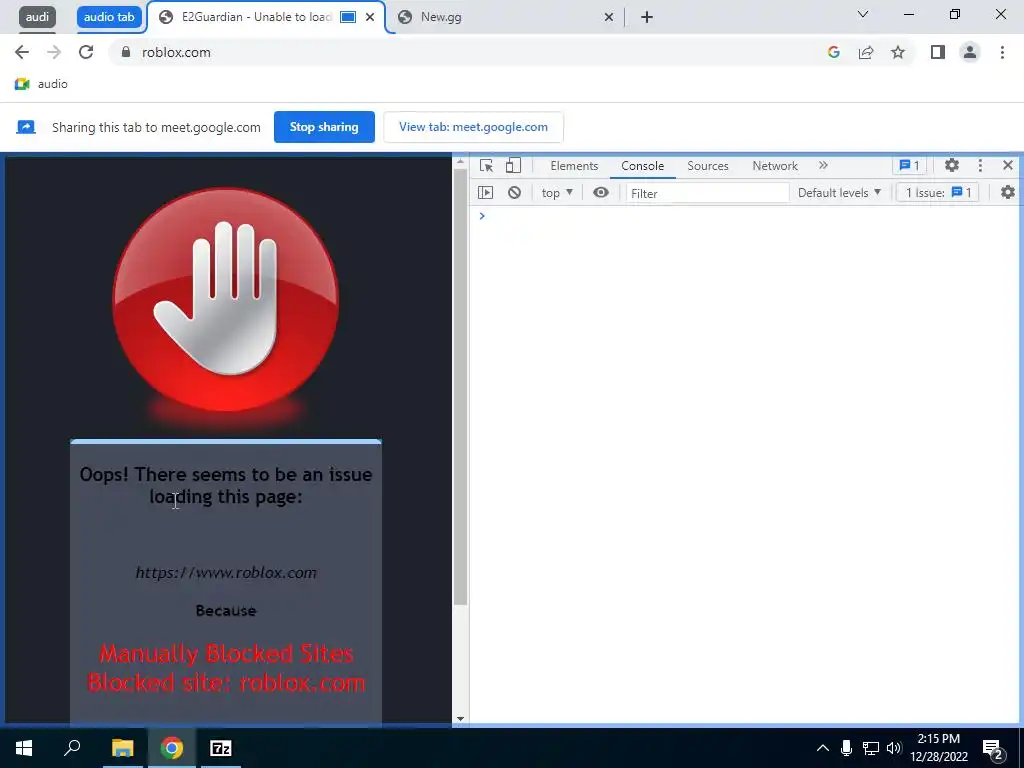Image resolution: width=1024 pixels, height=768 pixels.
Task: Create a live expression with the eye icon
Action: pos(601,193)
